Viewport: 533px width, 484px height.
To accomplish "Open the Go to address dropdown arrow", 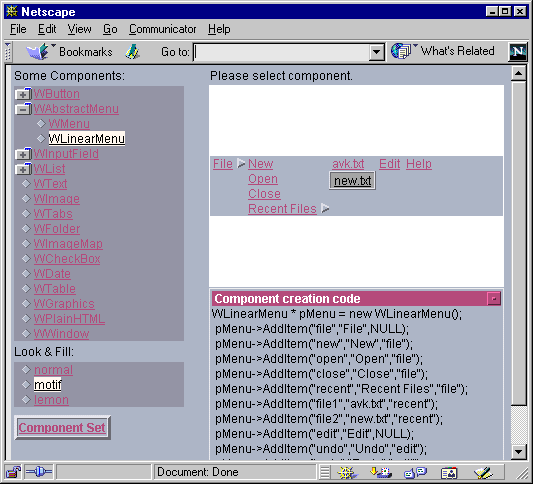I will (x=376, y=52).
